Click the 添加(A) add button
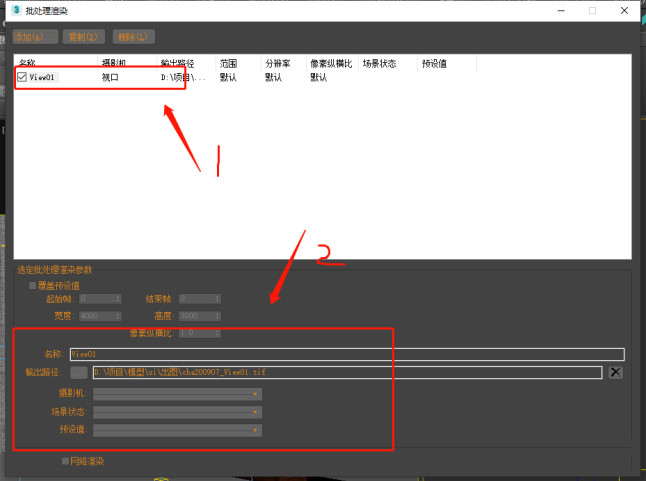 (35, 37)
